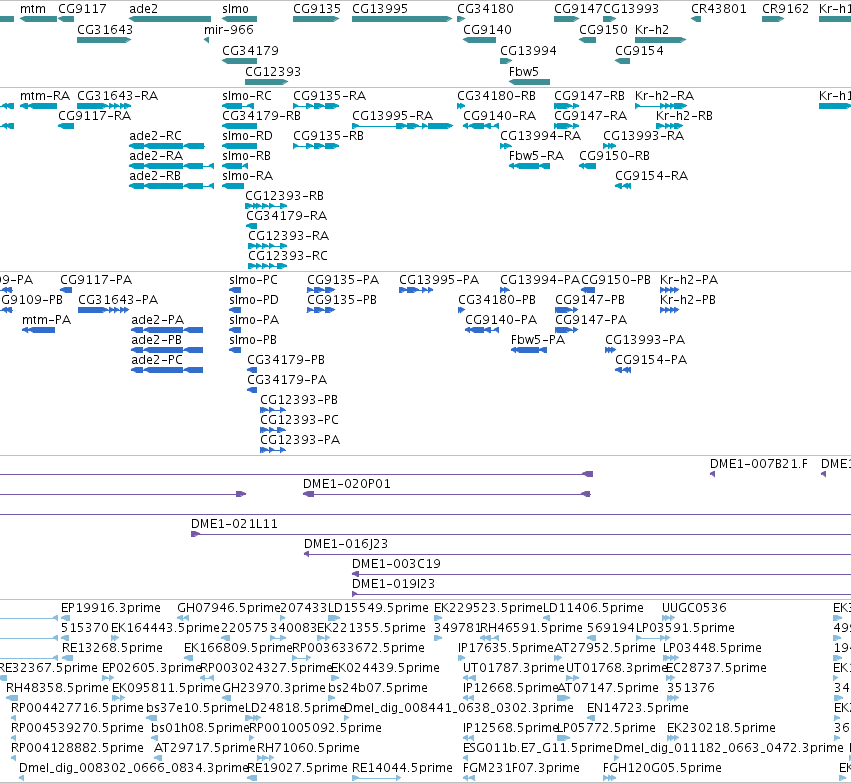Select transcript ade2-RA
851x783 pixels.
tap(172, 166)
